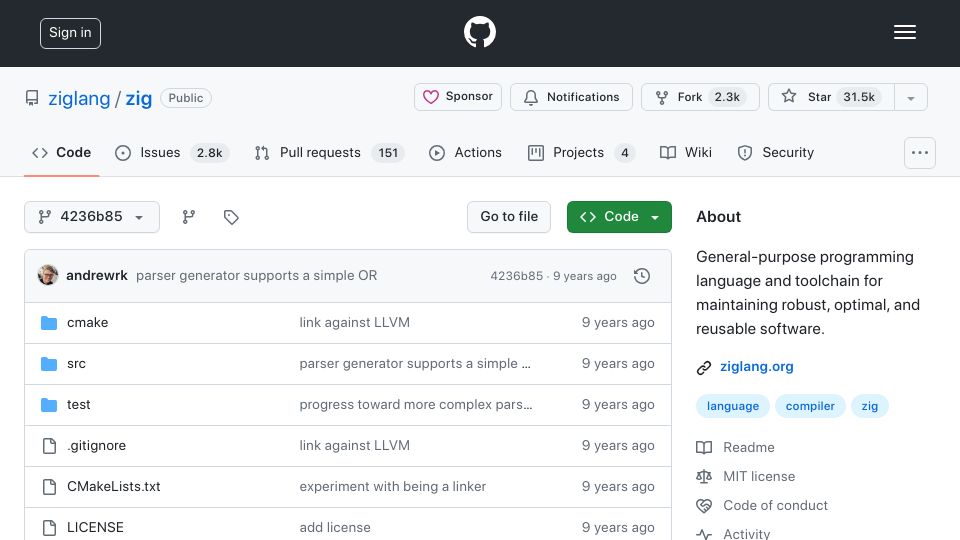The height and width of the screenshot is (540, 960).
Task: Click the GitHub Octocat logo
Action: click(479, 32)
